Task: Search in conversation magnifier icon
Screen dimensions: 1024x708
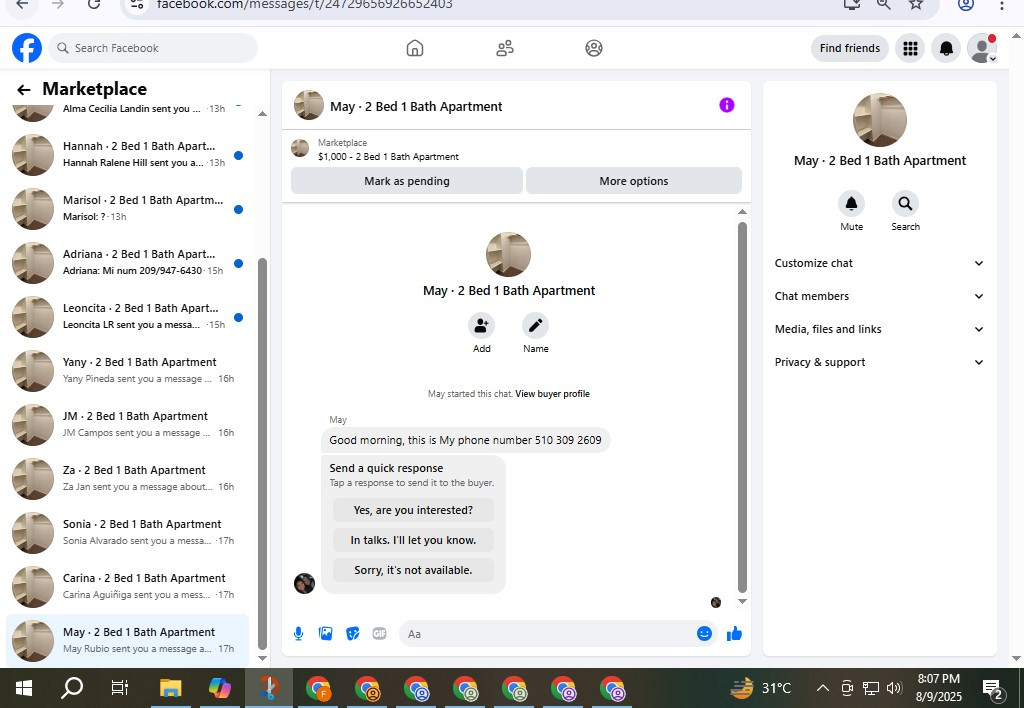Action: [x=905, y=204]
